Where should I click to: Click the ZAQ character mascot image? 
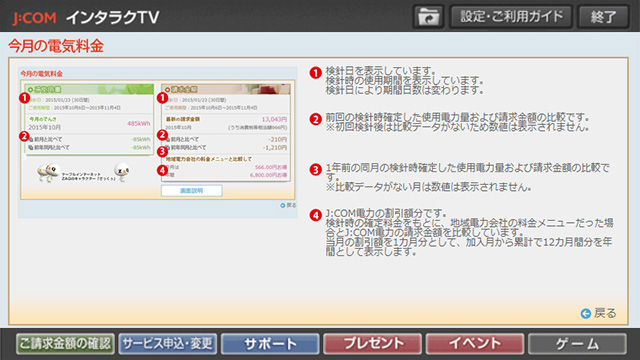pos(48,173)
